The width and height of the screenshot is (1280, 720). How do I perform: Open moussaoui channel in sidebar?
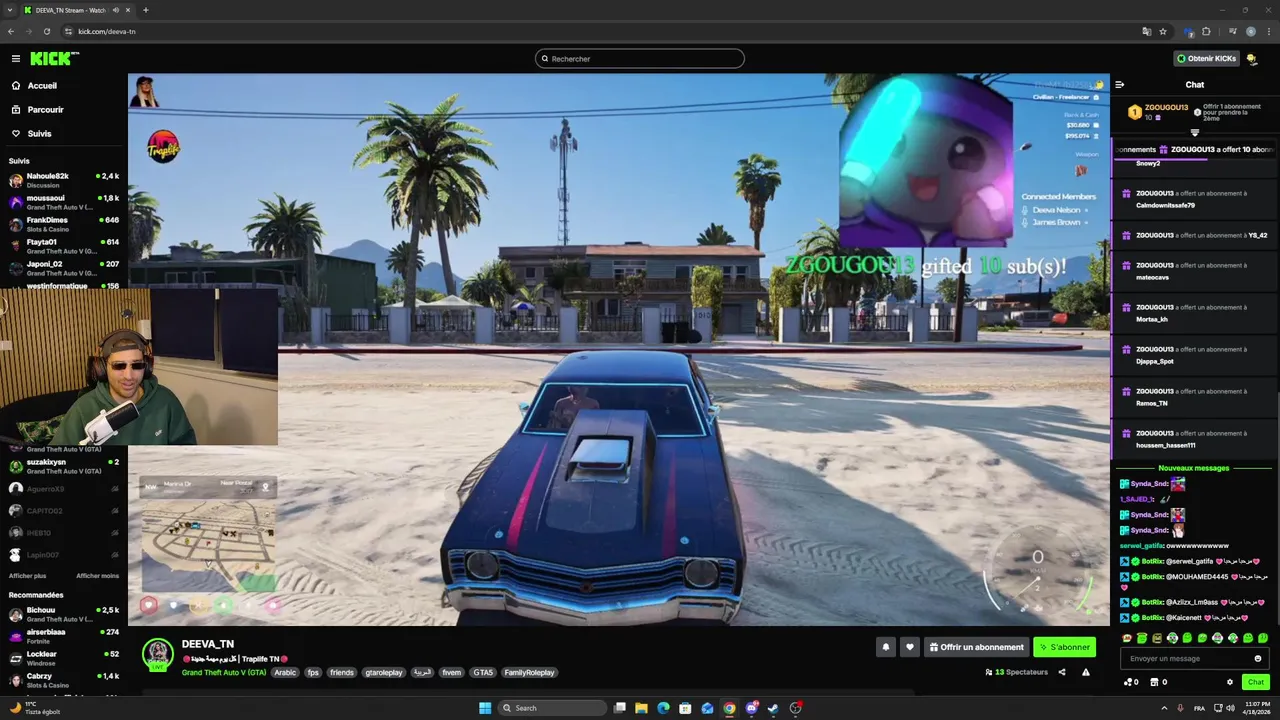point(63,202)
